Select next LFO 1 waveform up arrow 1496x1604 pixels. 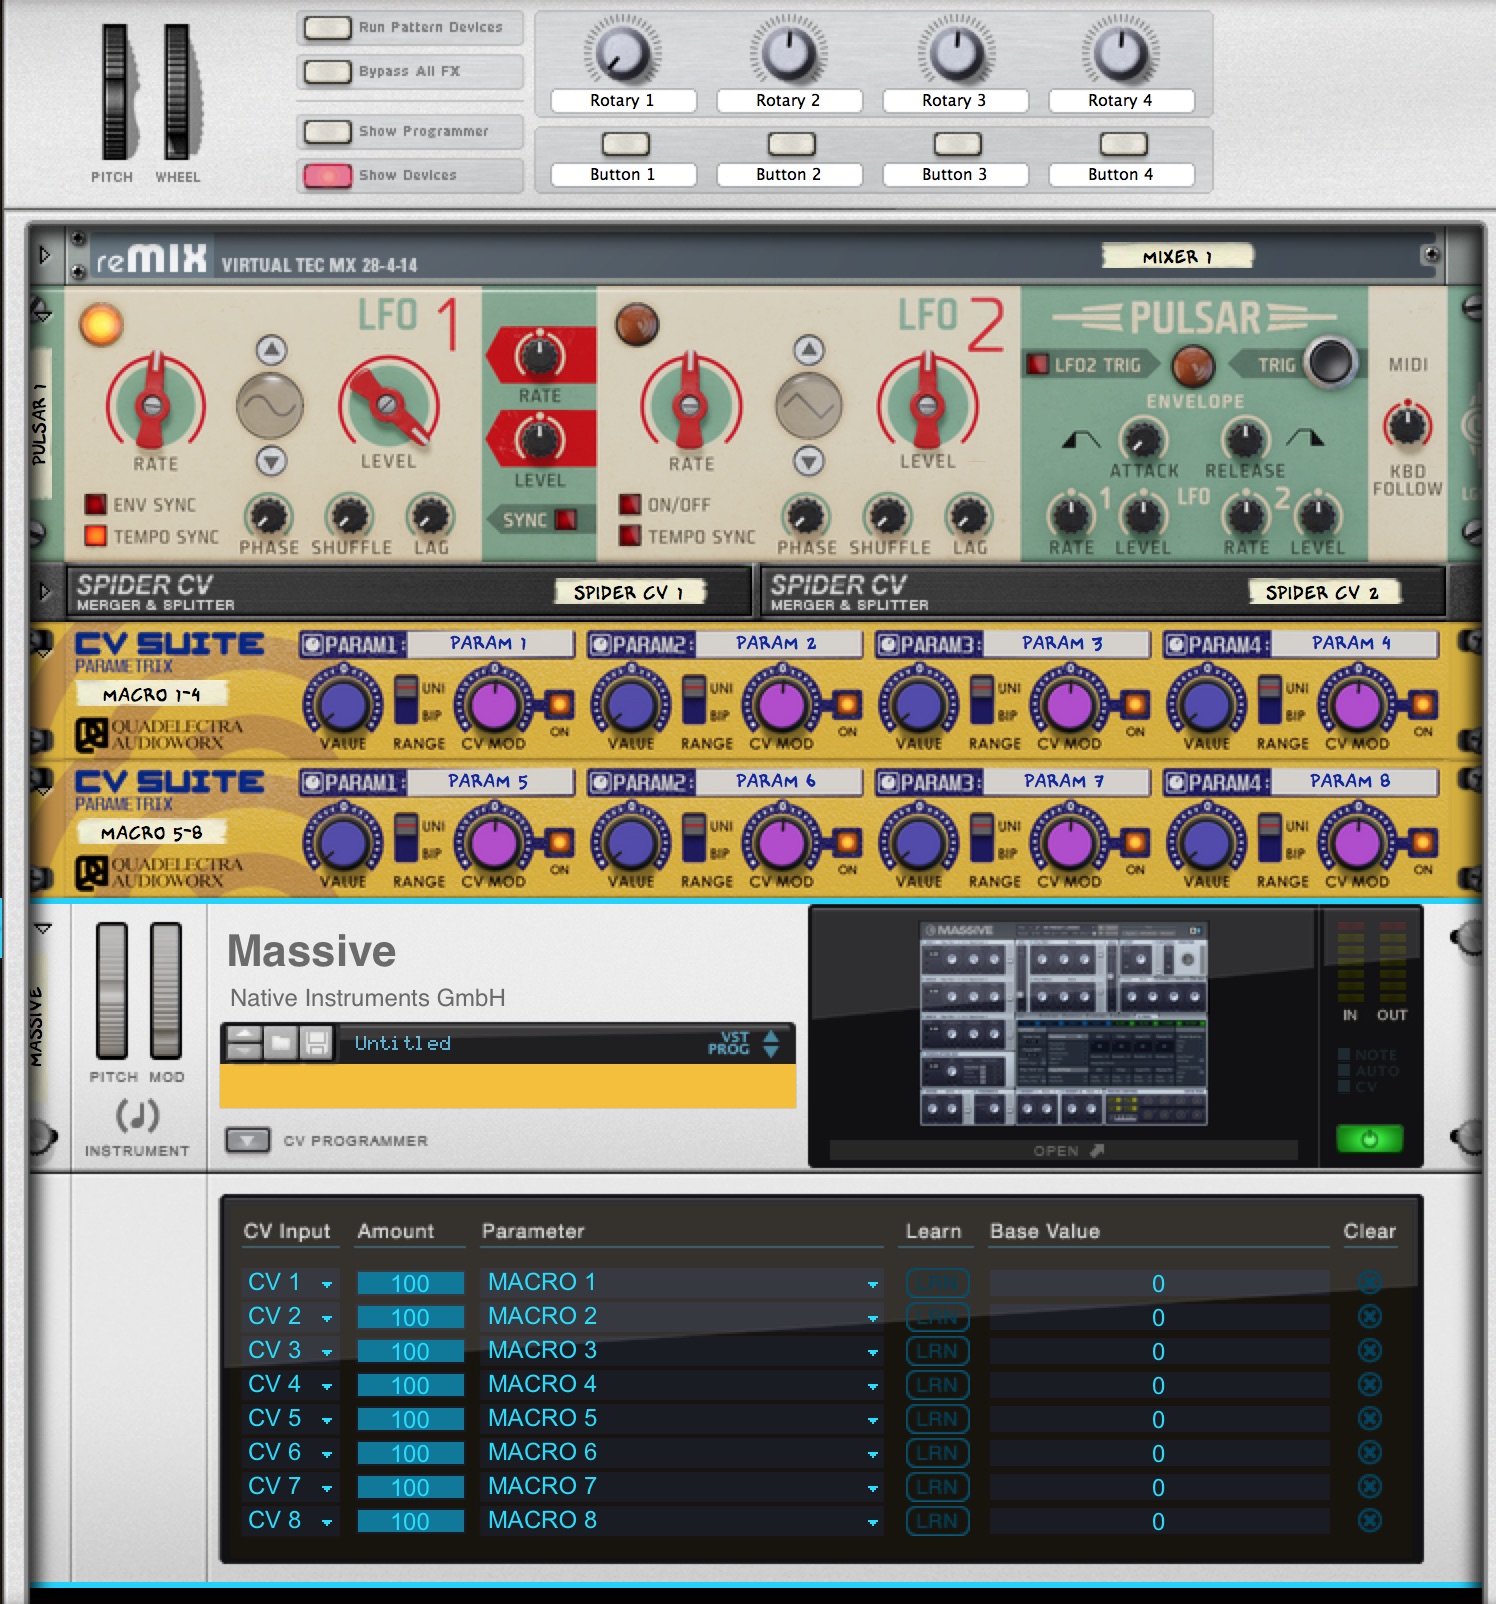point(271,350)
